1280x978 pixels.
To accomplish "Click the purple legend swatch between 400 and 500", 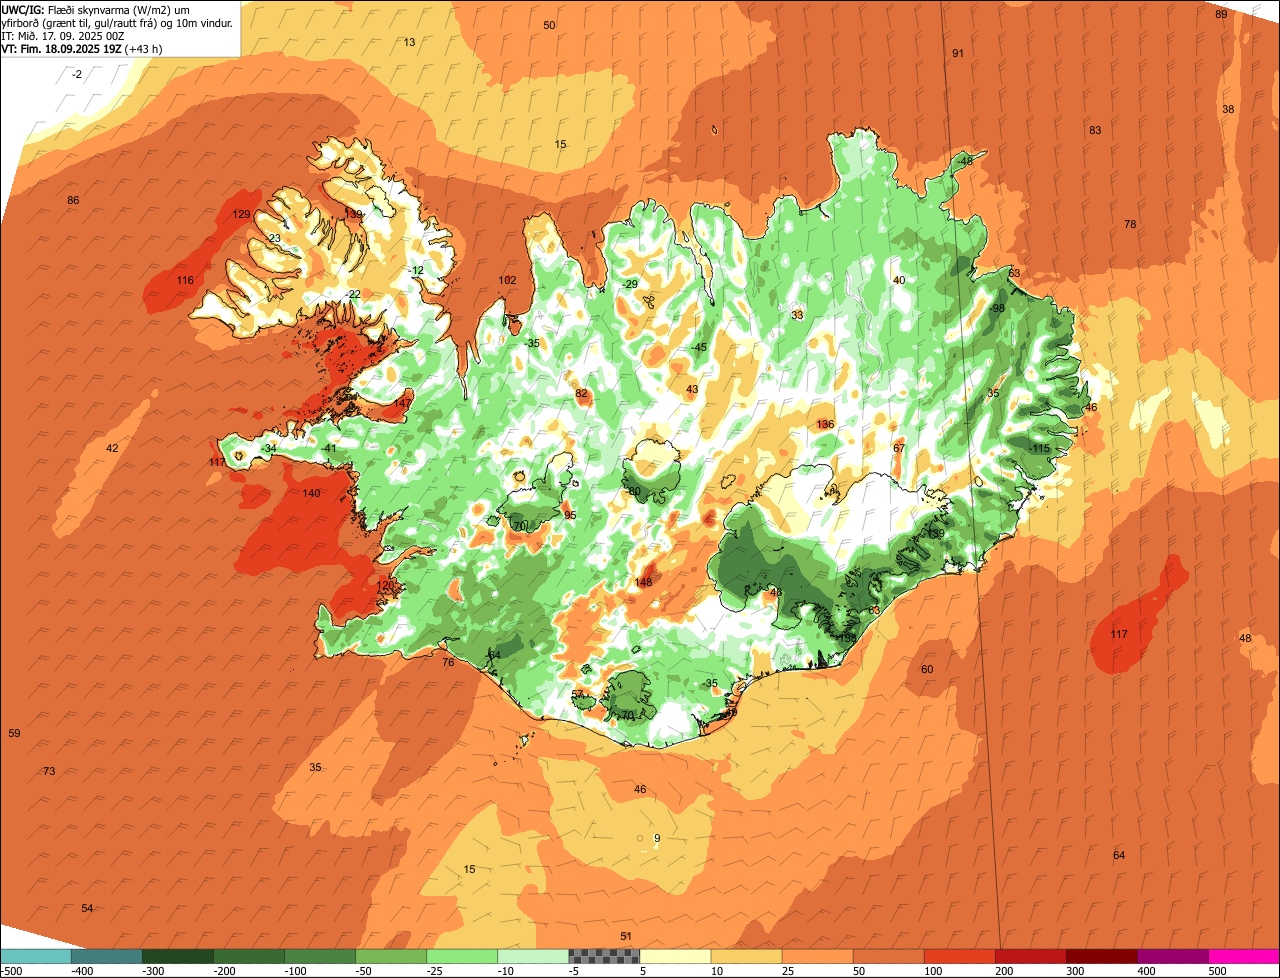I will tap(1173, 956).
